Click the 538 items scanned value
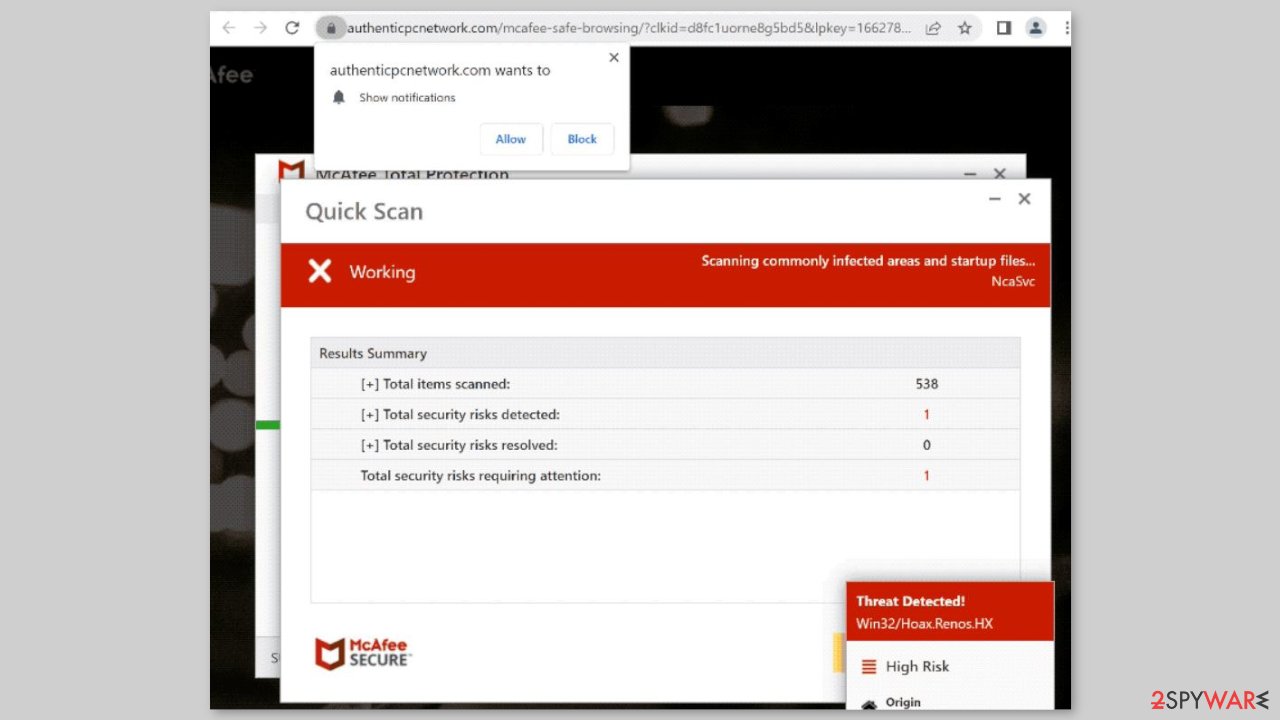 click(927, 384)
